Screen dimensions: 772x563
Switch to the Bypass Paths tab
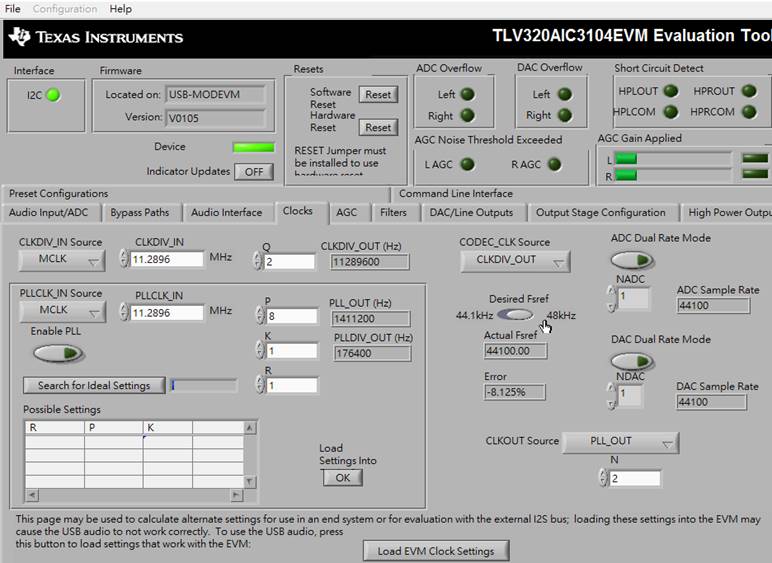(140, 213)
